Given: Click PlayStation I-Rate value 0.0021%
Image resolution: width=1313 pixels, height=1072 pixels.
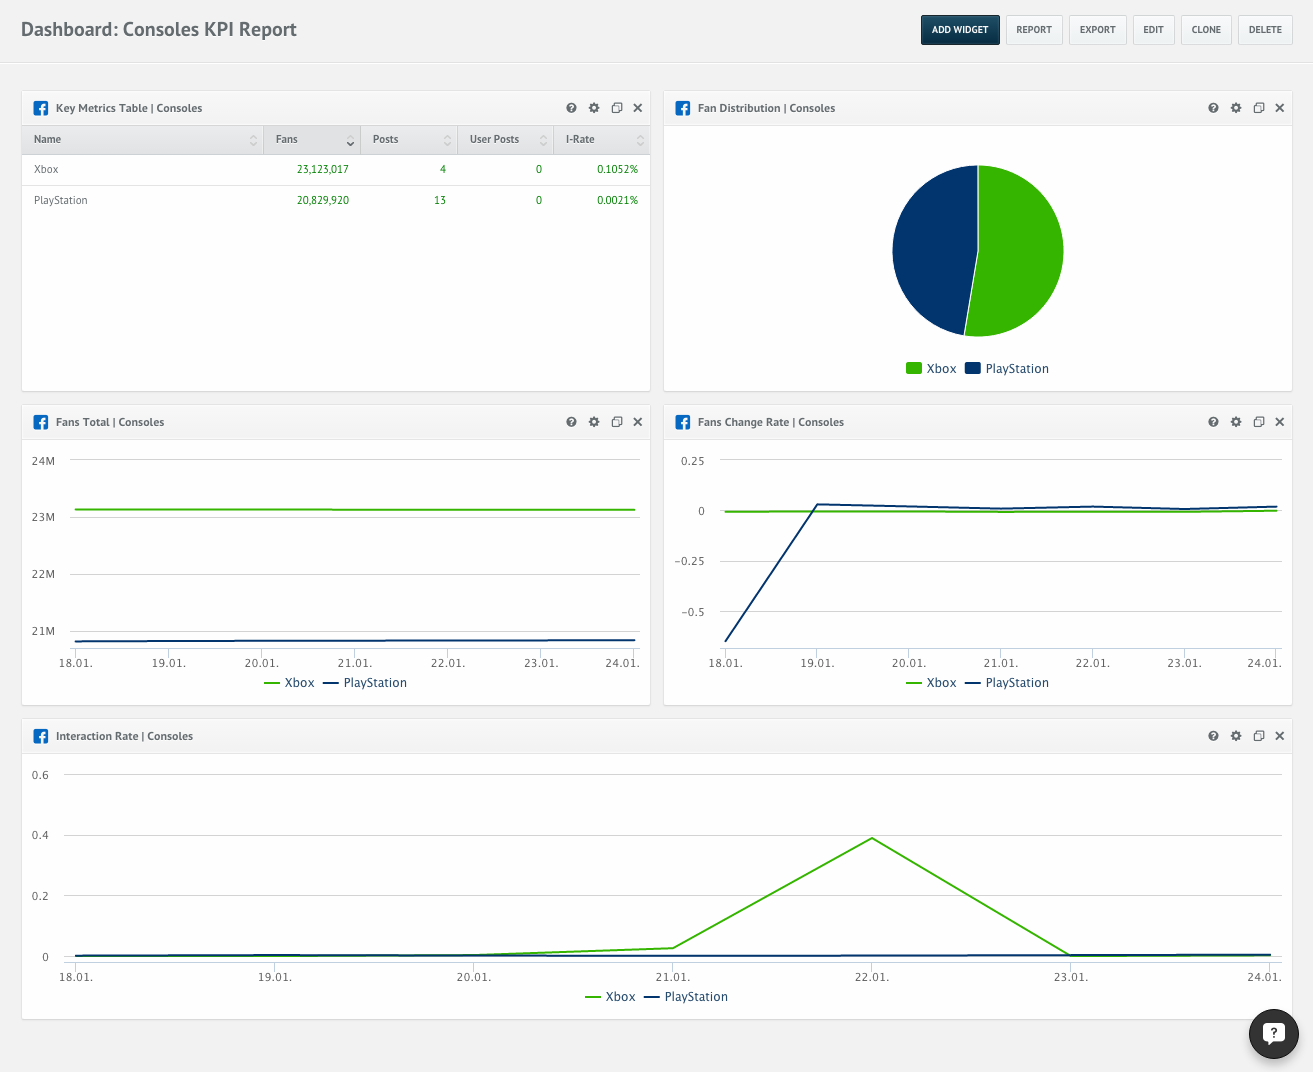Looking at the screenshot, I should click(617, 201).
